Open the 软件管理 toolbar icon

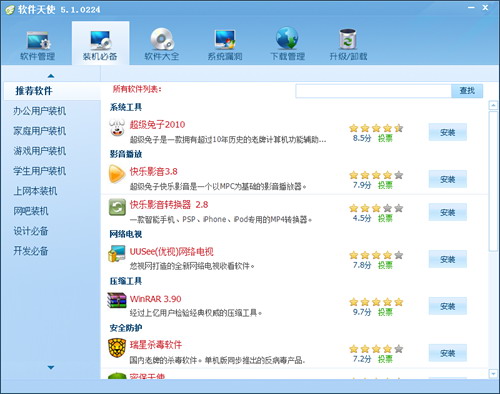pos(38,40)
